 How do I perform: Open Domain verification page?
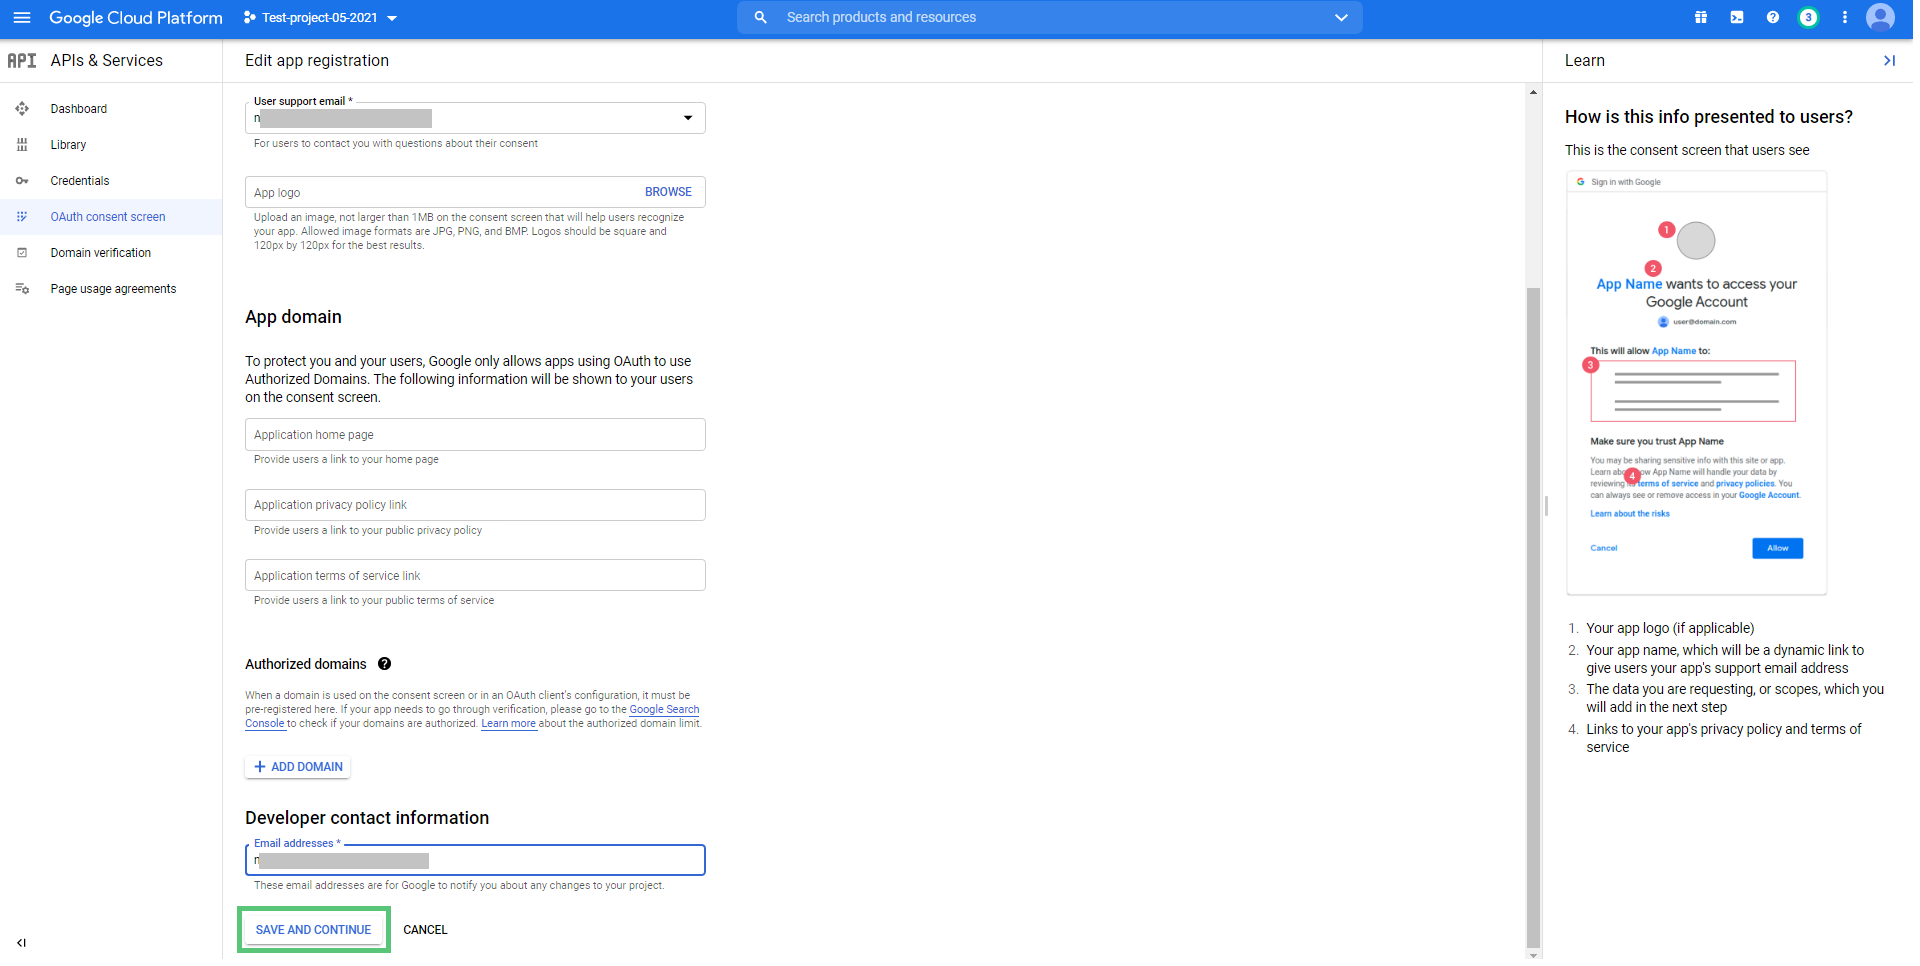click(x=101, y=253)
